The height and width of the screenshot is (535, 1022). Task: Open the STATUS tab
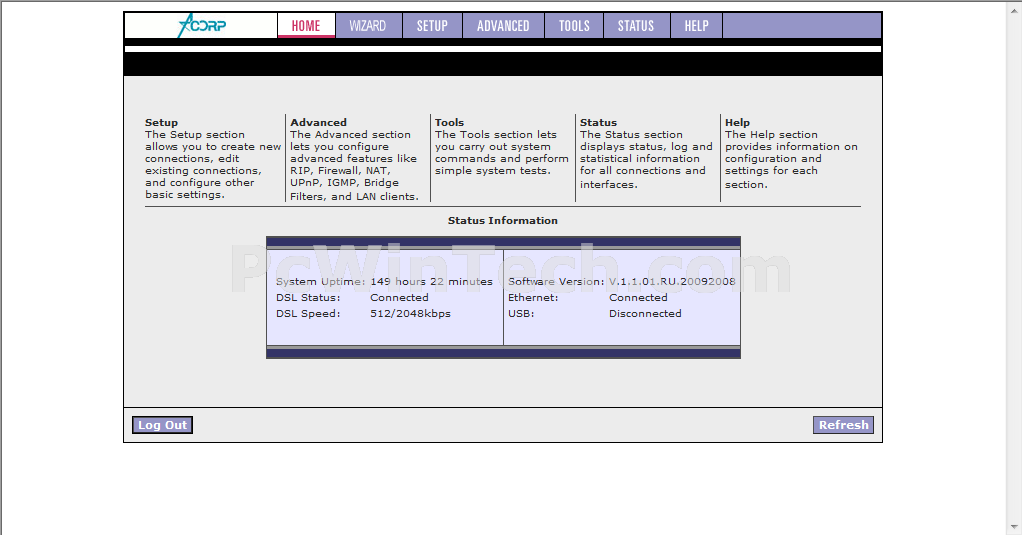tap(636, 25)
